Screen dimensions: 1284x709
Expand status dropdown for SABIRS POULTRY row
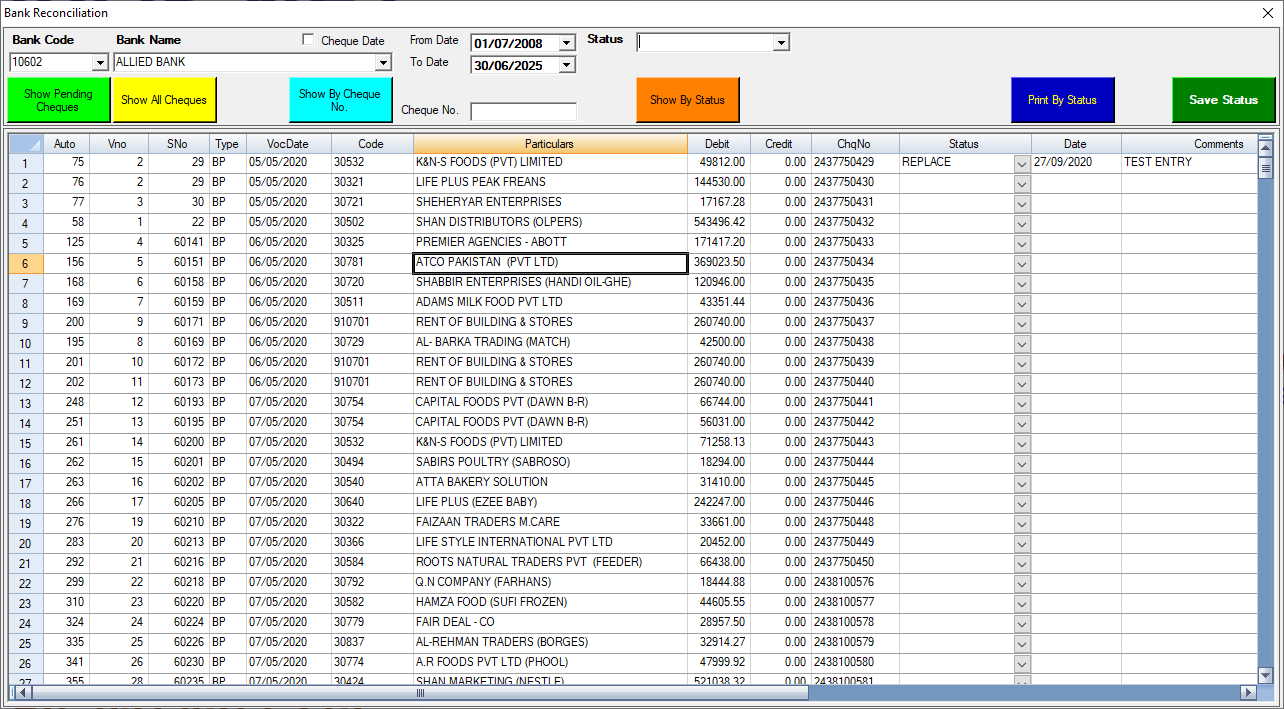[x=1022, y=463]
